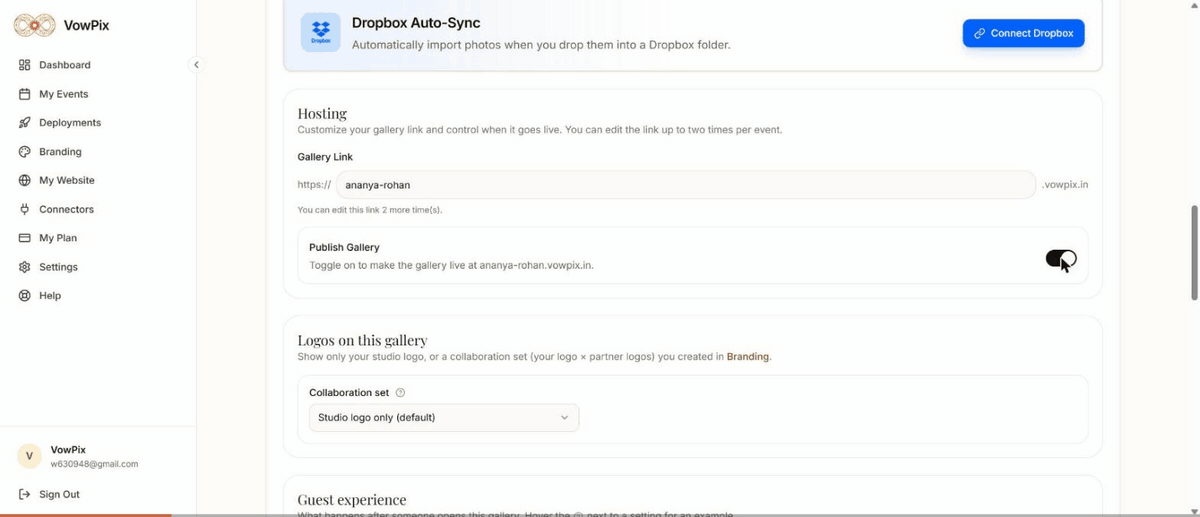Click the Branding palette icon

pos(25,152)
